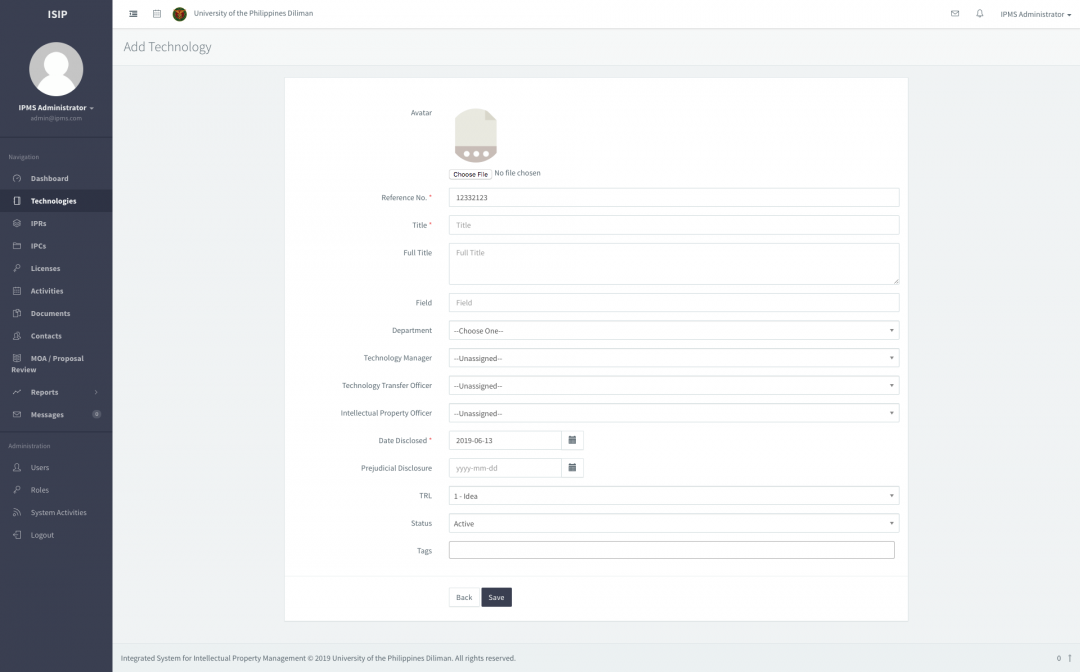
Task: Click the Documents icon in sidebar
Action: point(17,313)
